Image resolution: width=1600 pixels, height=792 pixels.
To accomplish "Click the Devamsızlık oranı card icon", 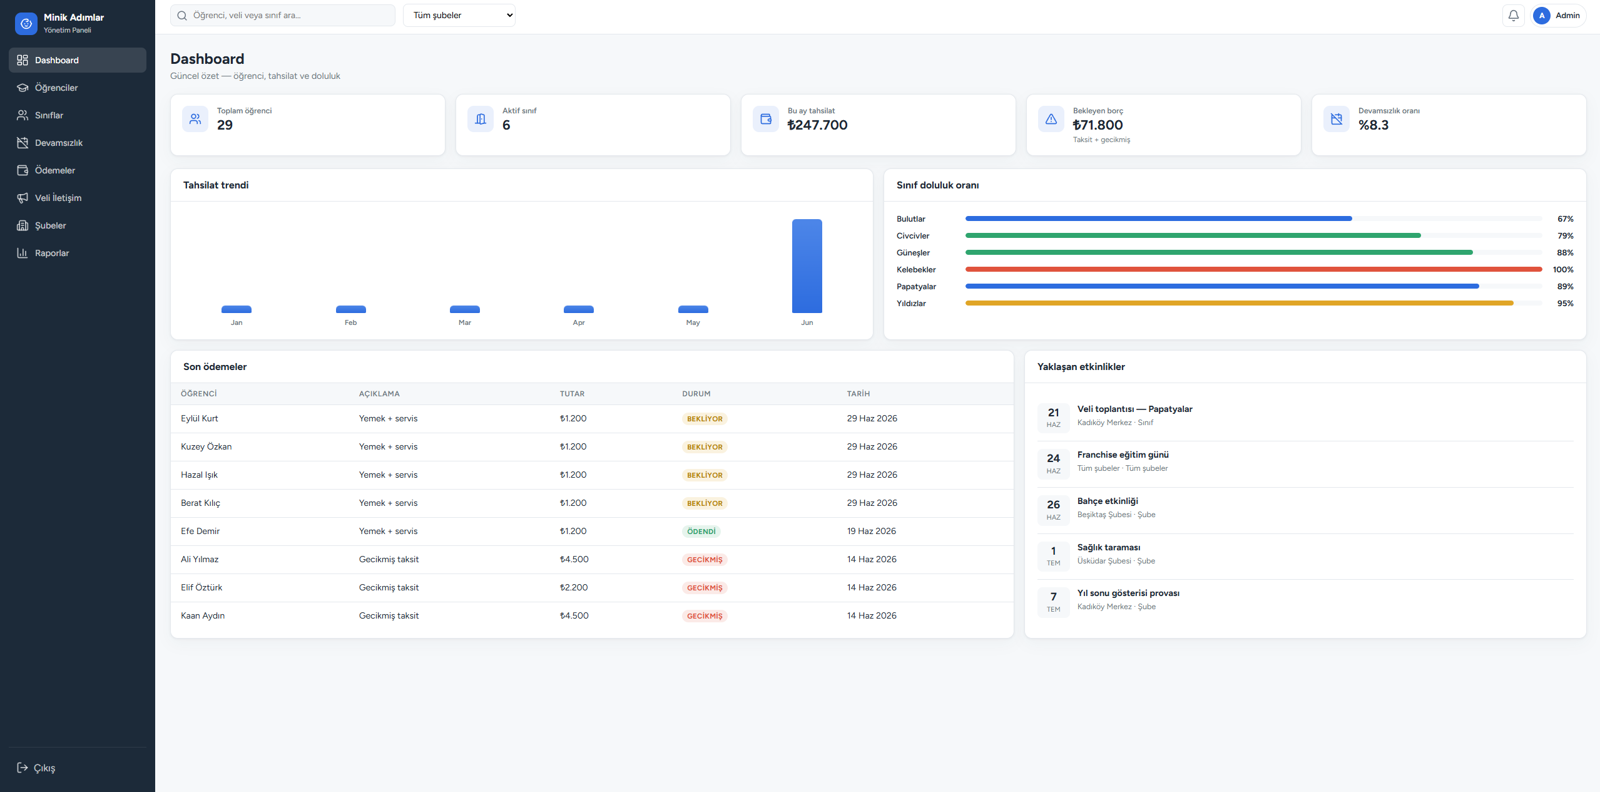I will pos(1336,119).
